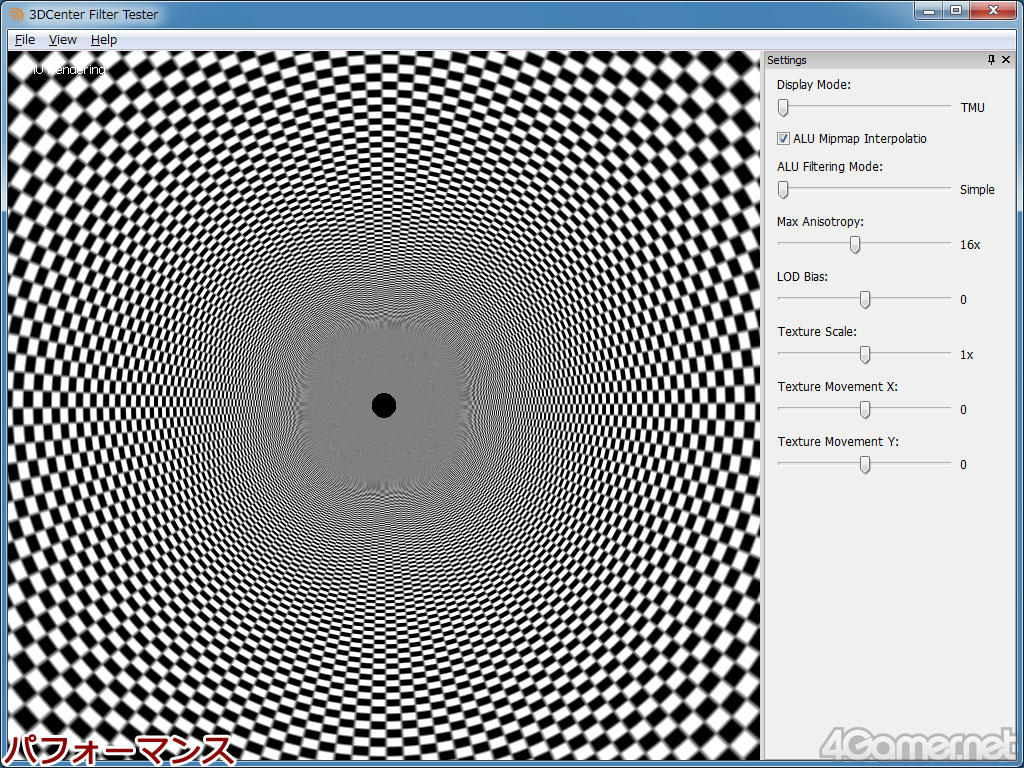This screenshot has height=768, width=1024.
Task: Click the 'Simple' filtering mode value
Action: (977, 189)
